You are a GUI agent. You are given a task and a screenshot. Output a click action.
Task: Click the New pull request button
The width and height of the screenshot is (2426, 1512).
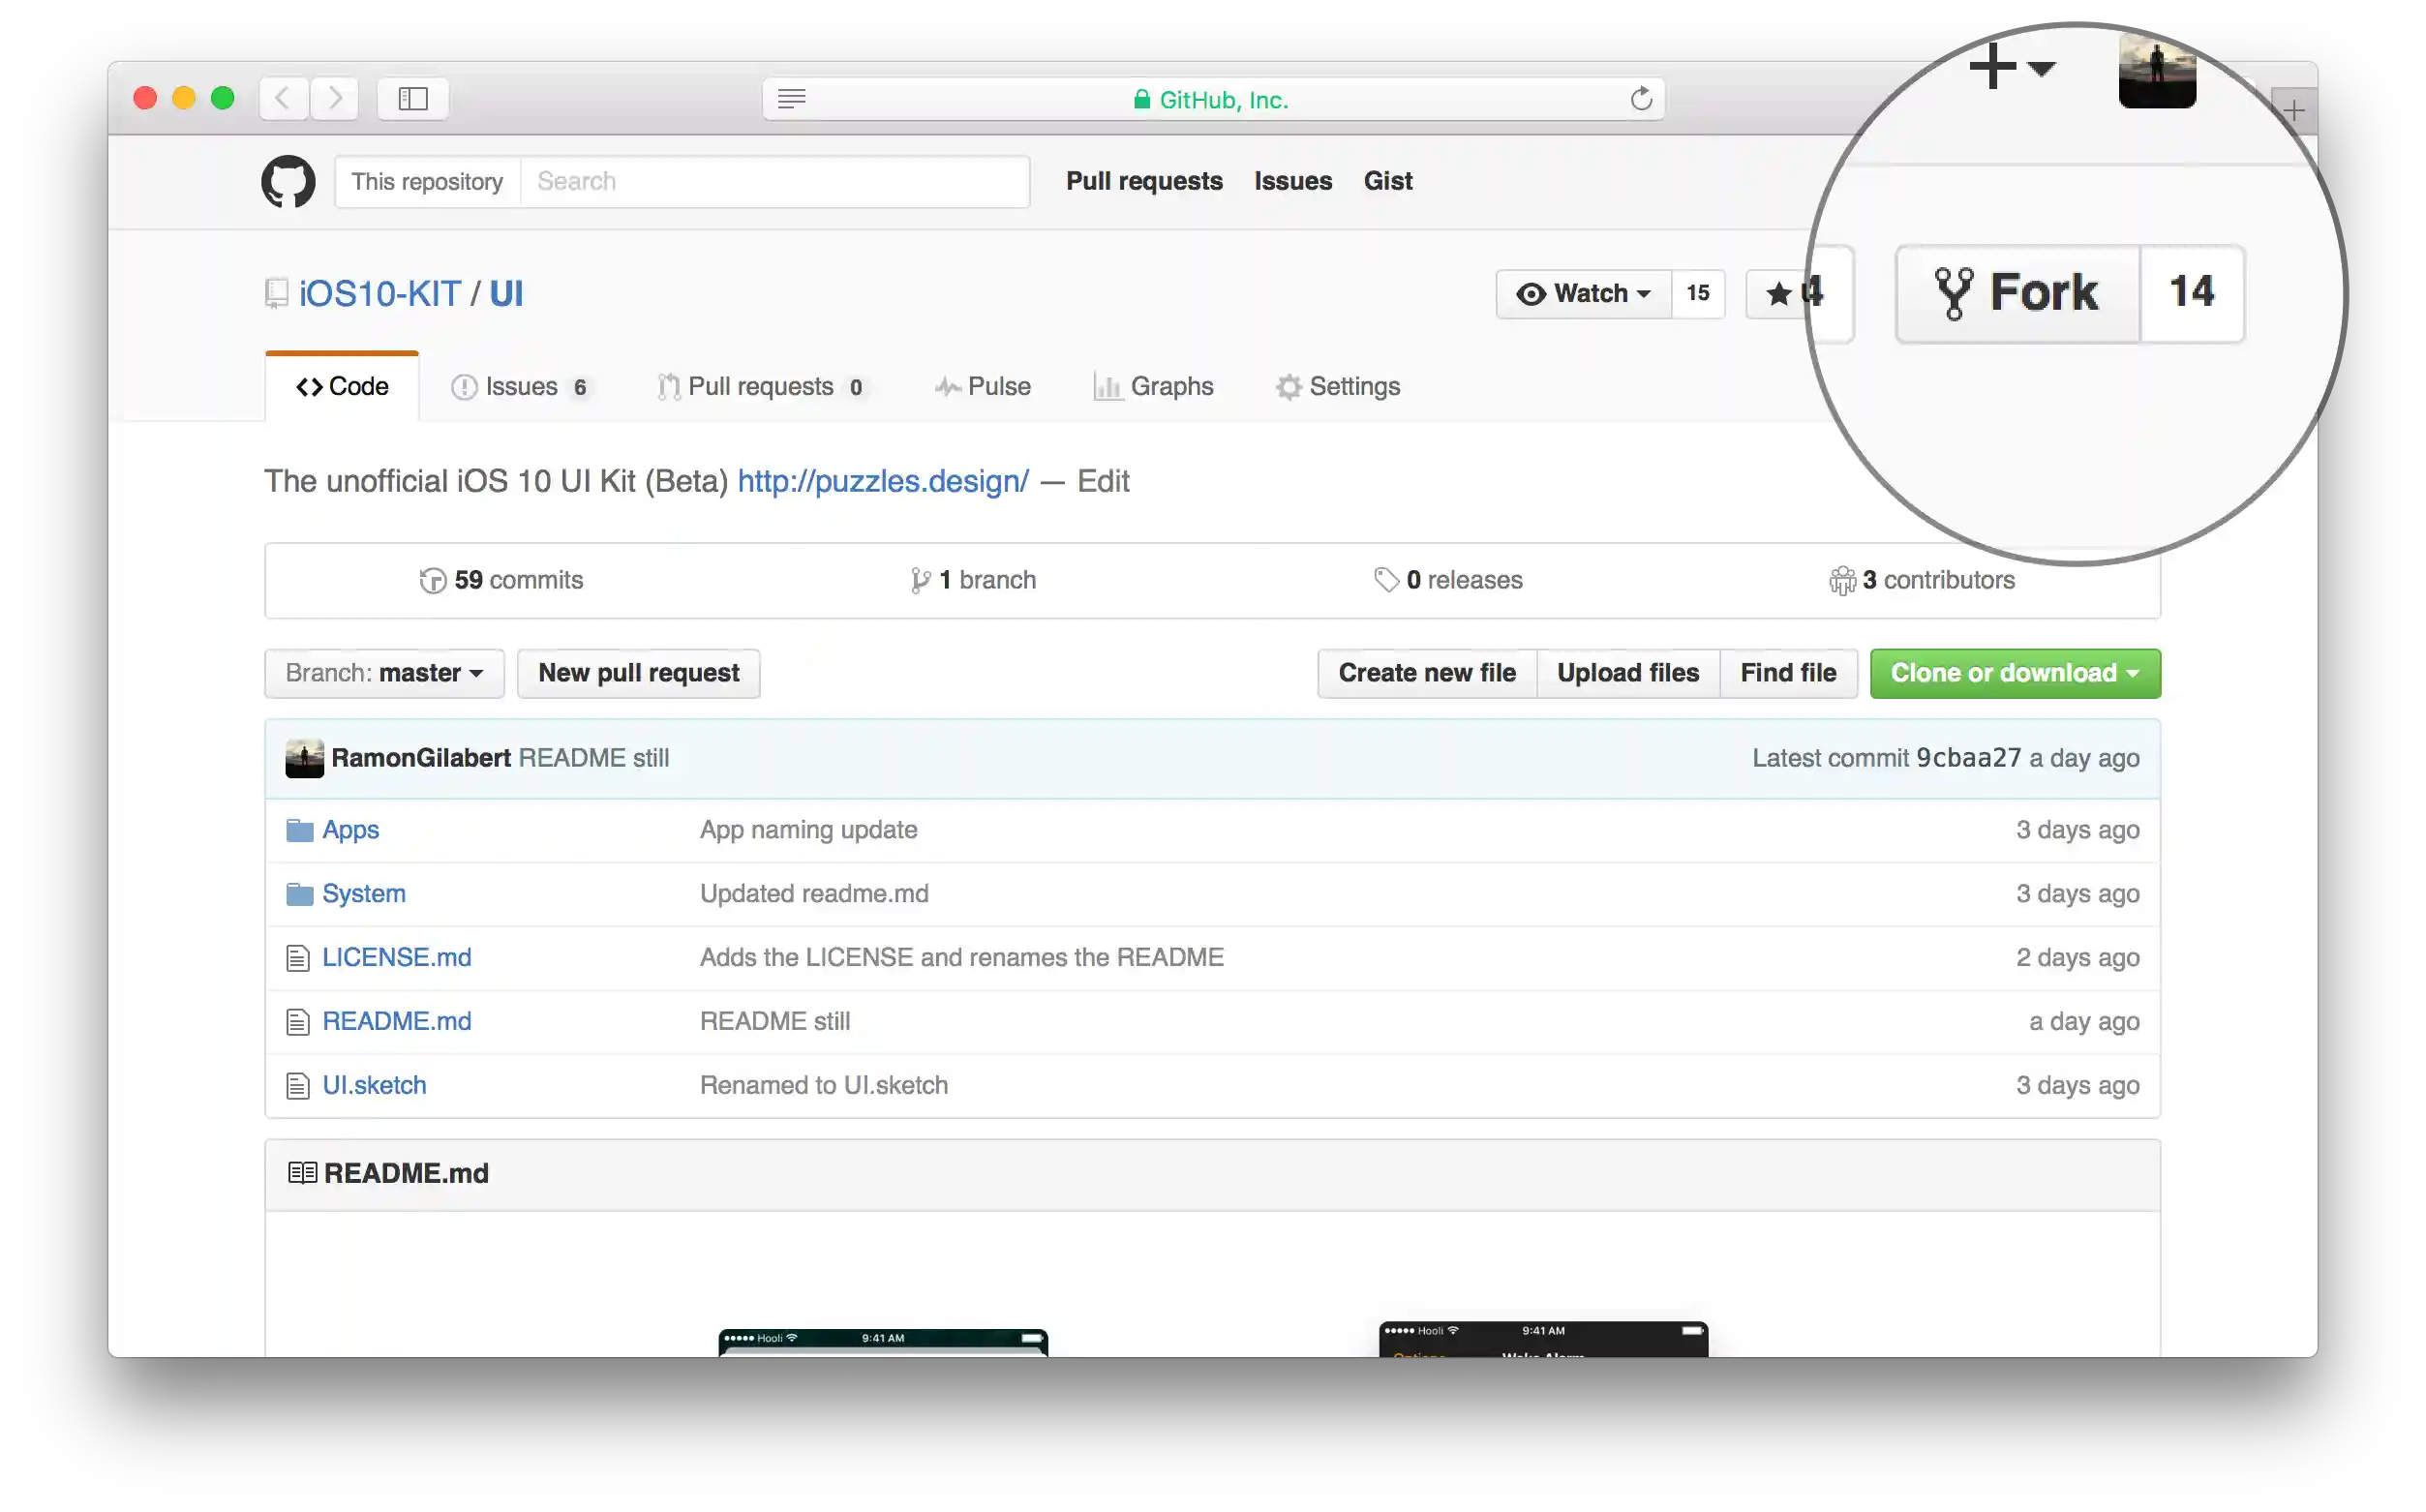[638, 673]
